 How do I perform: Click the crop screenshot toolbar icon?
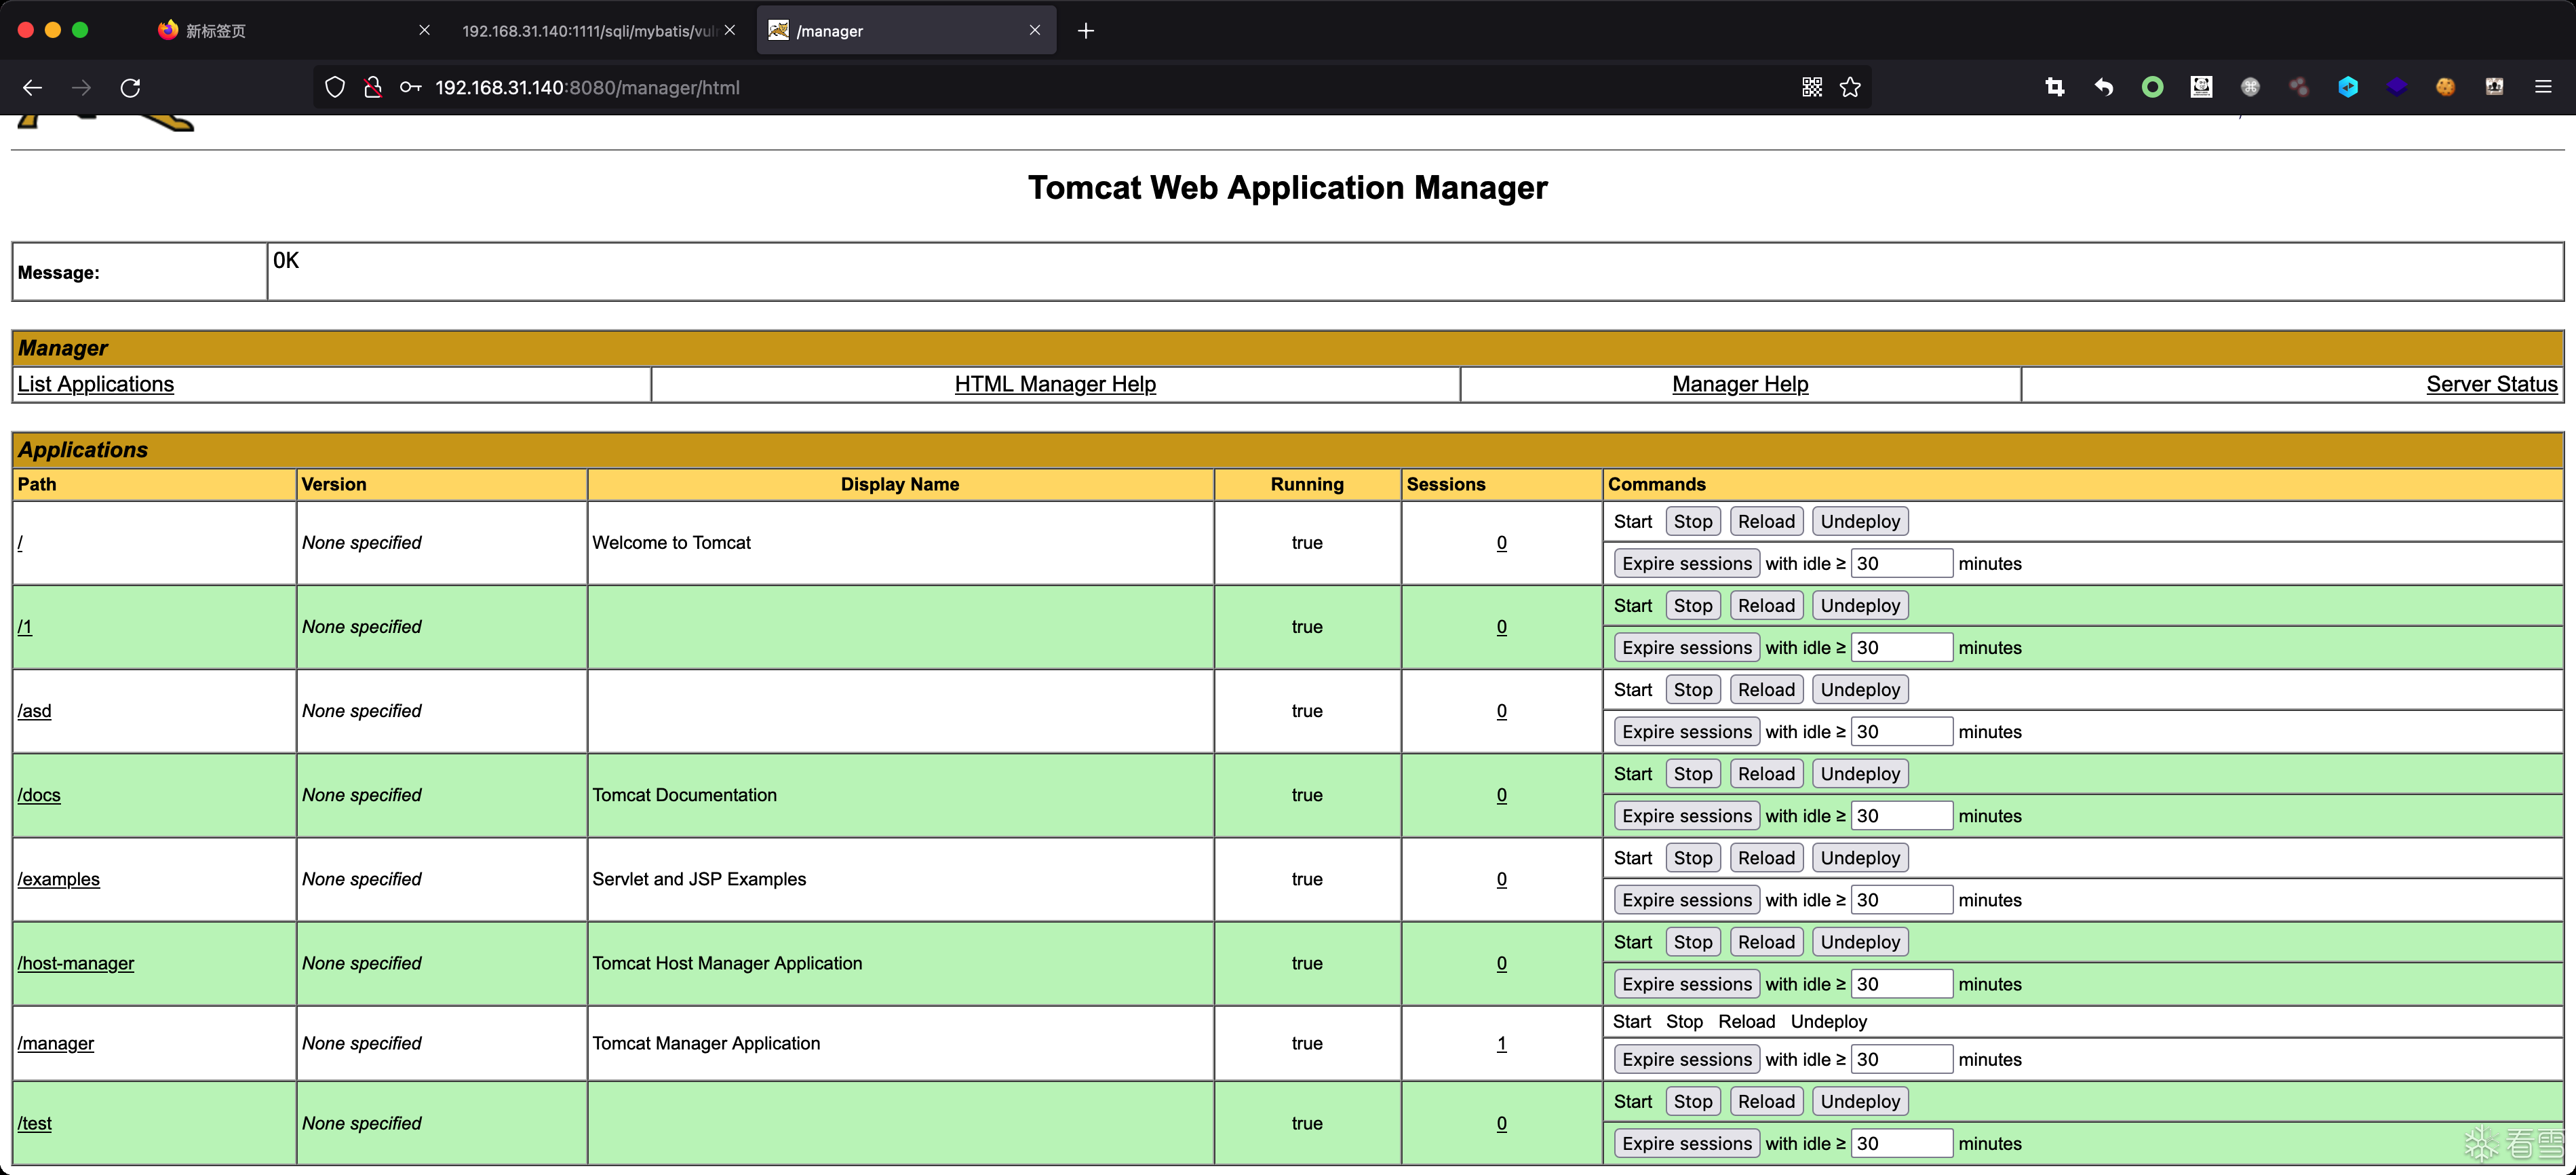coord(2054,87)
